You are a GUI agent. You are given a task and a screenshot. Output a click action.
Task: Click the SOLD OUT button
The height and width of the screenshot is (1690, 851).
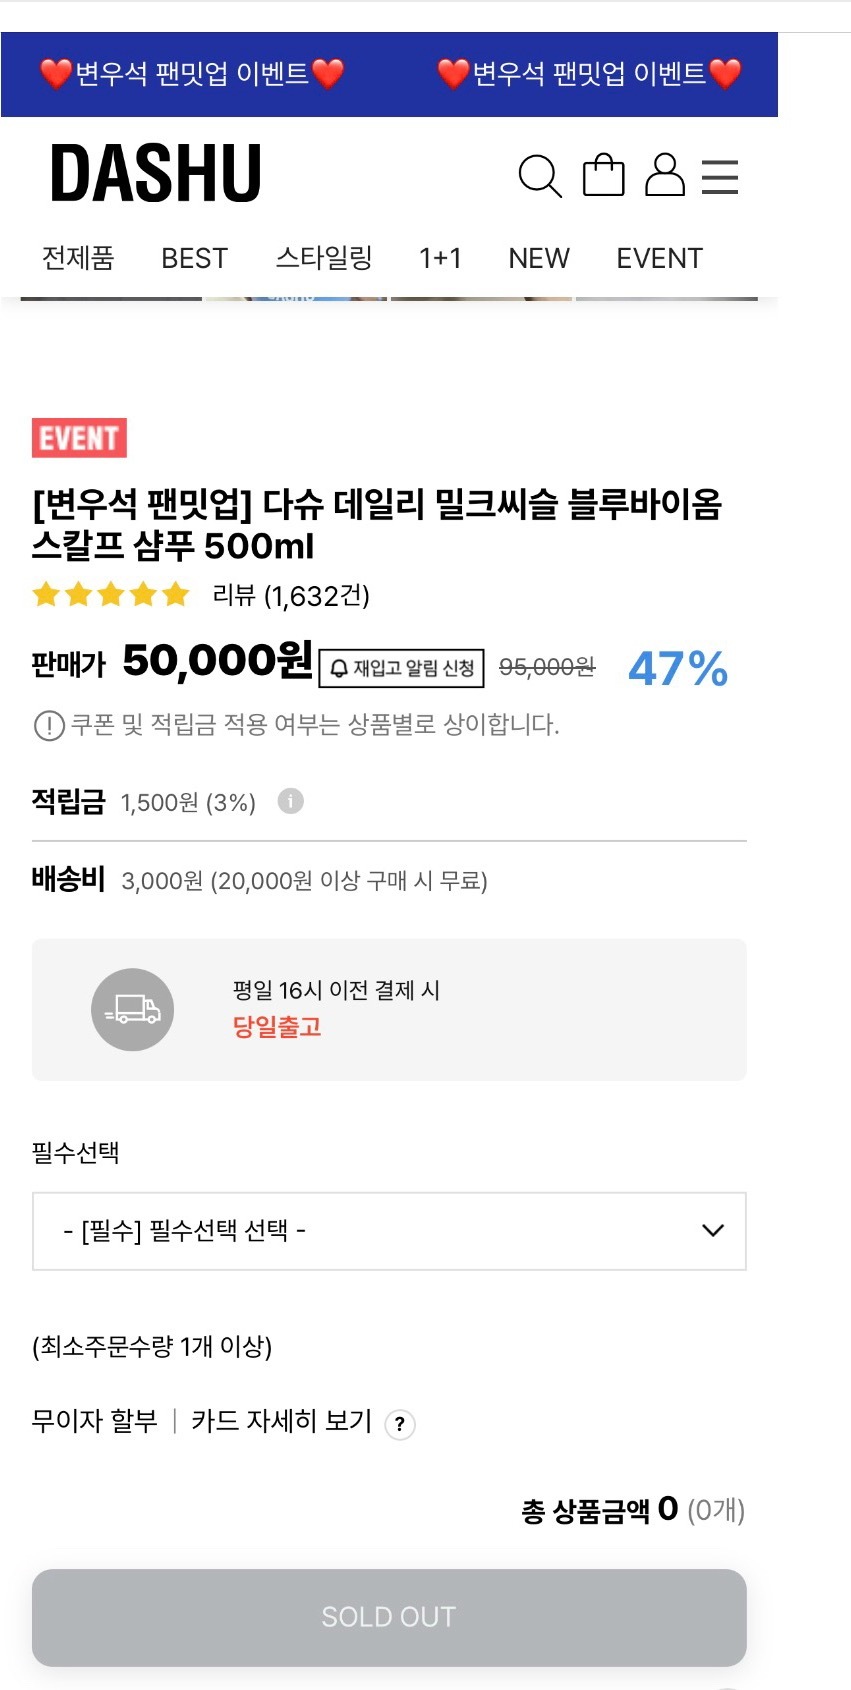tap(389, 1617)
